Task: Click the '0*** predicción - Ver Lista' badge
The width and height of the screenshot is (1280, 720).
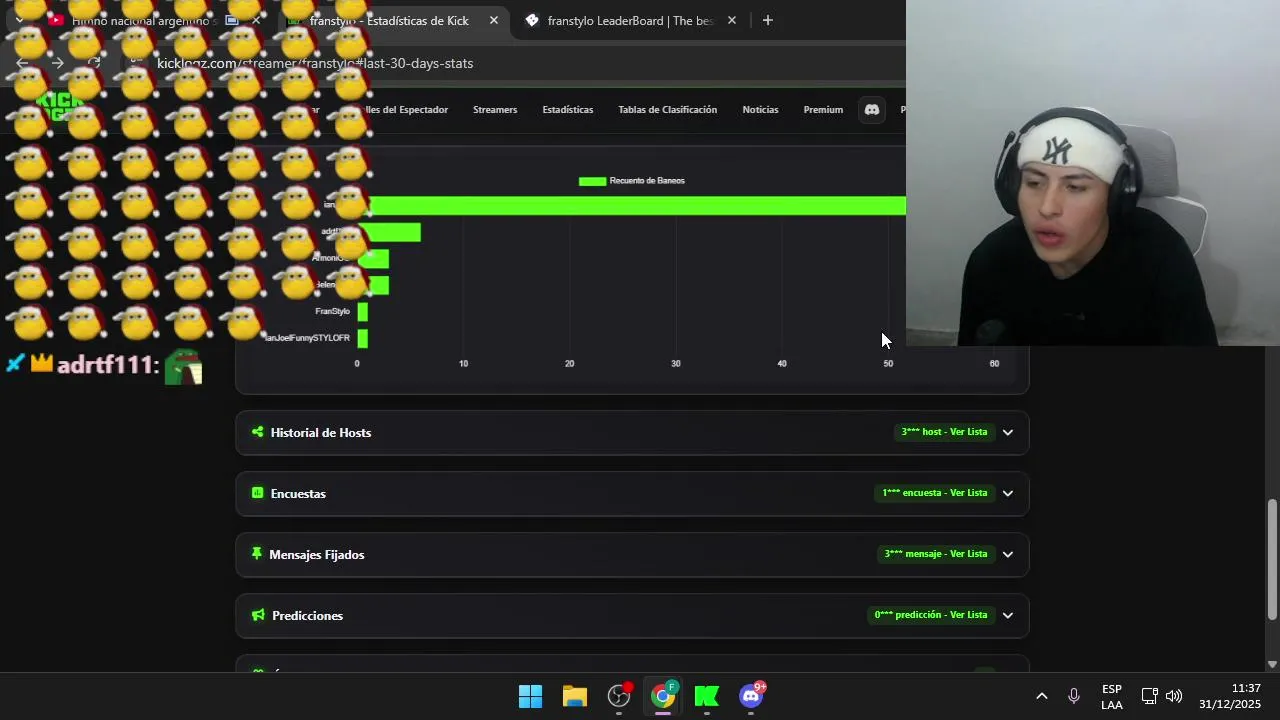Action: coord(930,615)
